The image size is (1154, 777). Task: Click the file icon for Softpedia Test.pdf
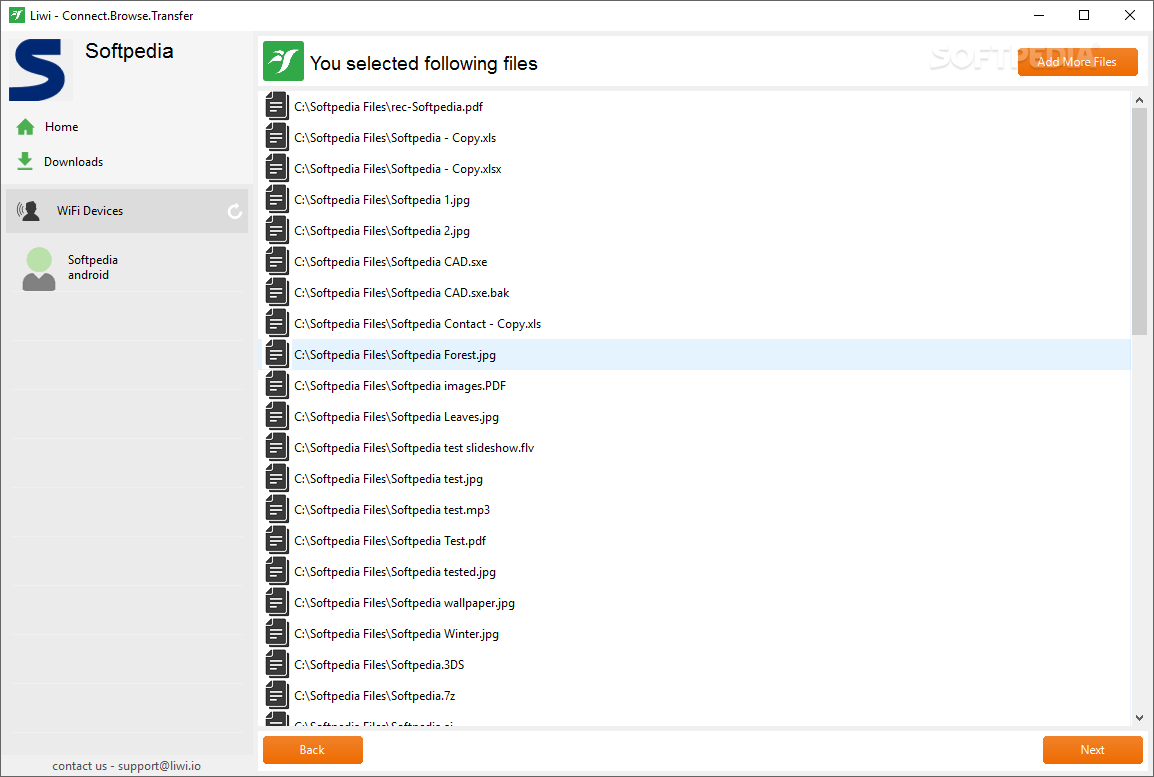click(277, 539)
